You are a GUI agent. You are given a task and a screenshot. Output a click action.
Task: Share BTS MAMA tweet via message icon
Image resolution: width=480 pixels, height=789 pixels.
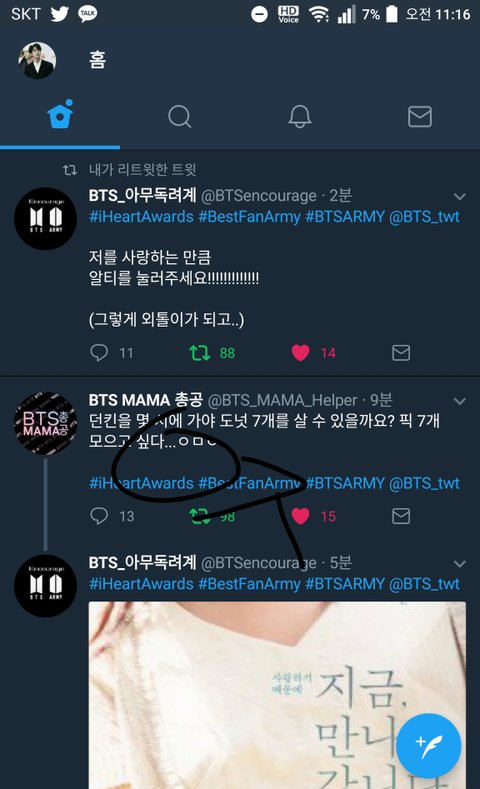pyautogui.click(x=401, y=516)
